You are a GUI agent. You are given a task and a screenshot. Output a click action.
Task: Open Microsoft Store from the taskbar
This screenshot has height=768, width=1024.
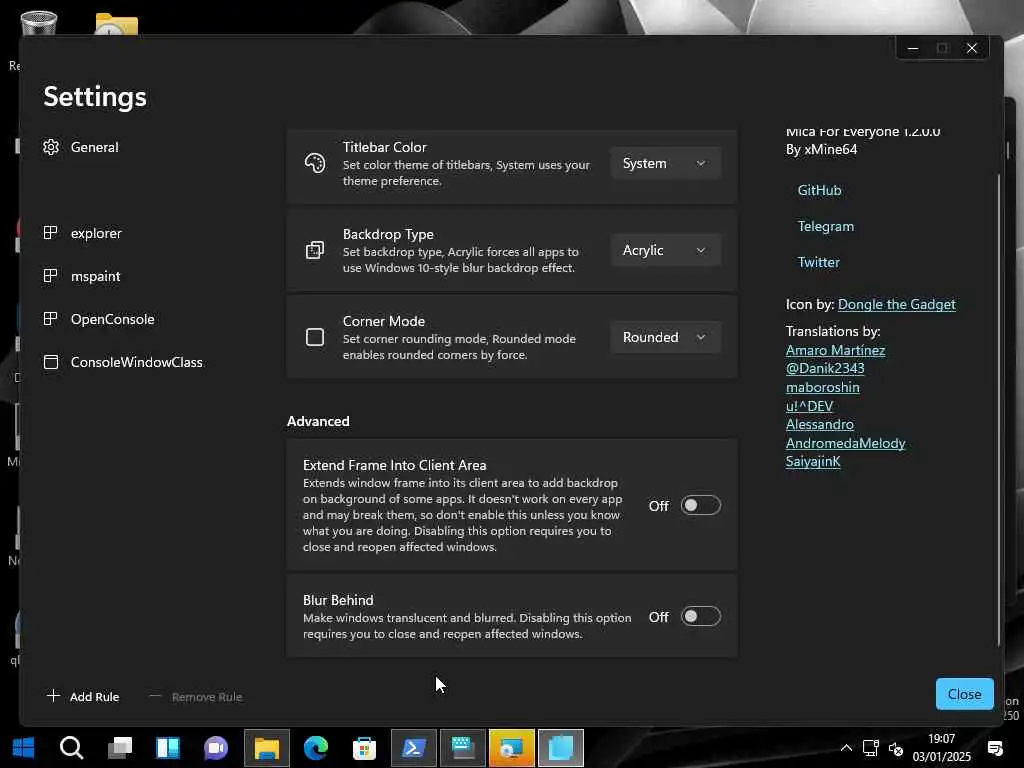[x=364, y=748]
